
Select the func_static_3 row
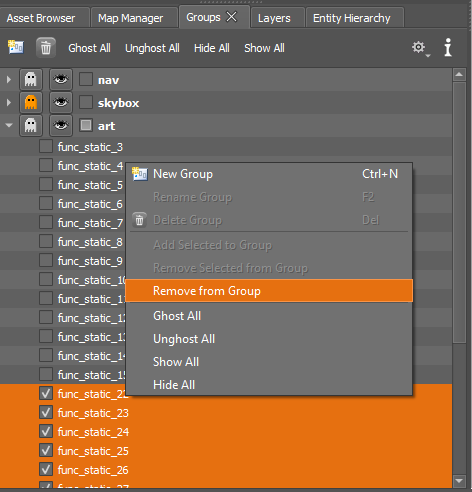[x=226, y=147]
